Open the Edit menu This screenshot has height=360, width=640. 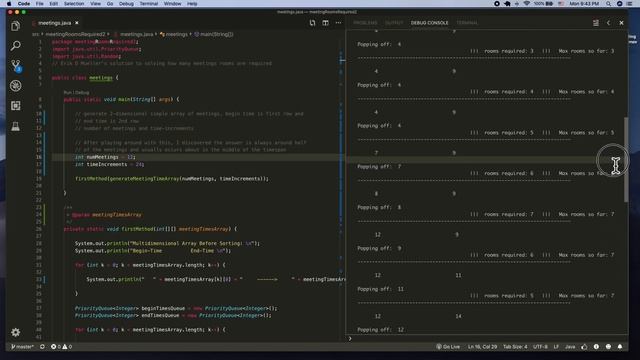(x=53, y=4)
